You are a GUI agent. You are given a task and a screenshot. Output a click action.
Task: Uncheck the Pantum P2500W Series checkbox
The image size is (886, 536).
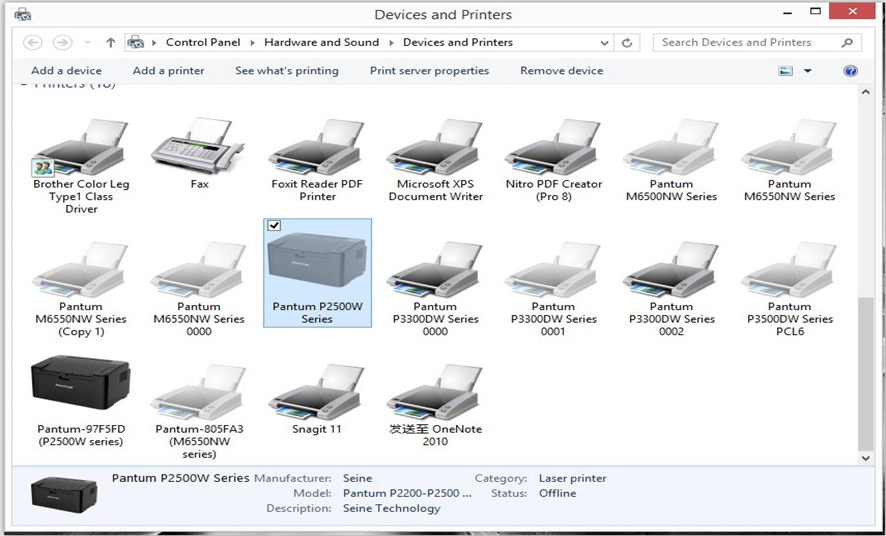pos(274,225)
